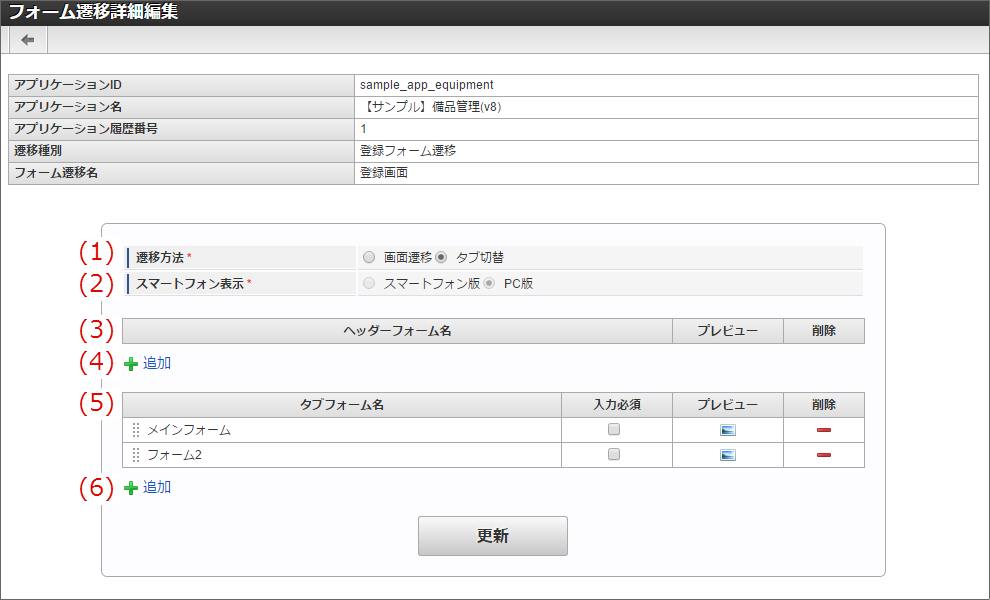Delete the フォーム2 row
The height and width of the screenshot is (600, 990).
[x=823, y=455]
